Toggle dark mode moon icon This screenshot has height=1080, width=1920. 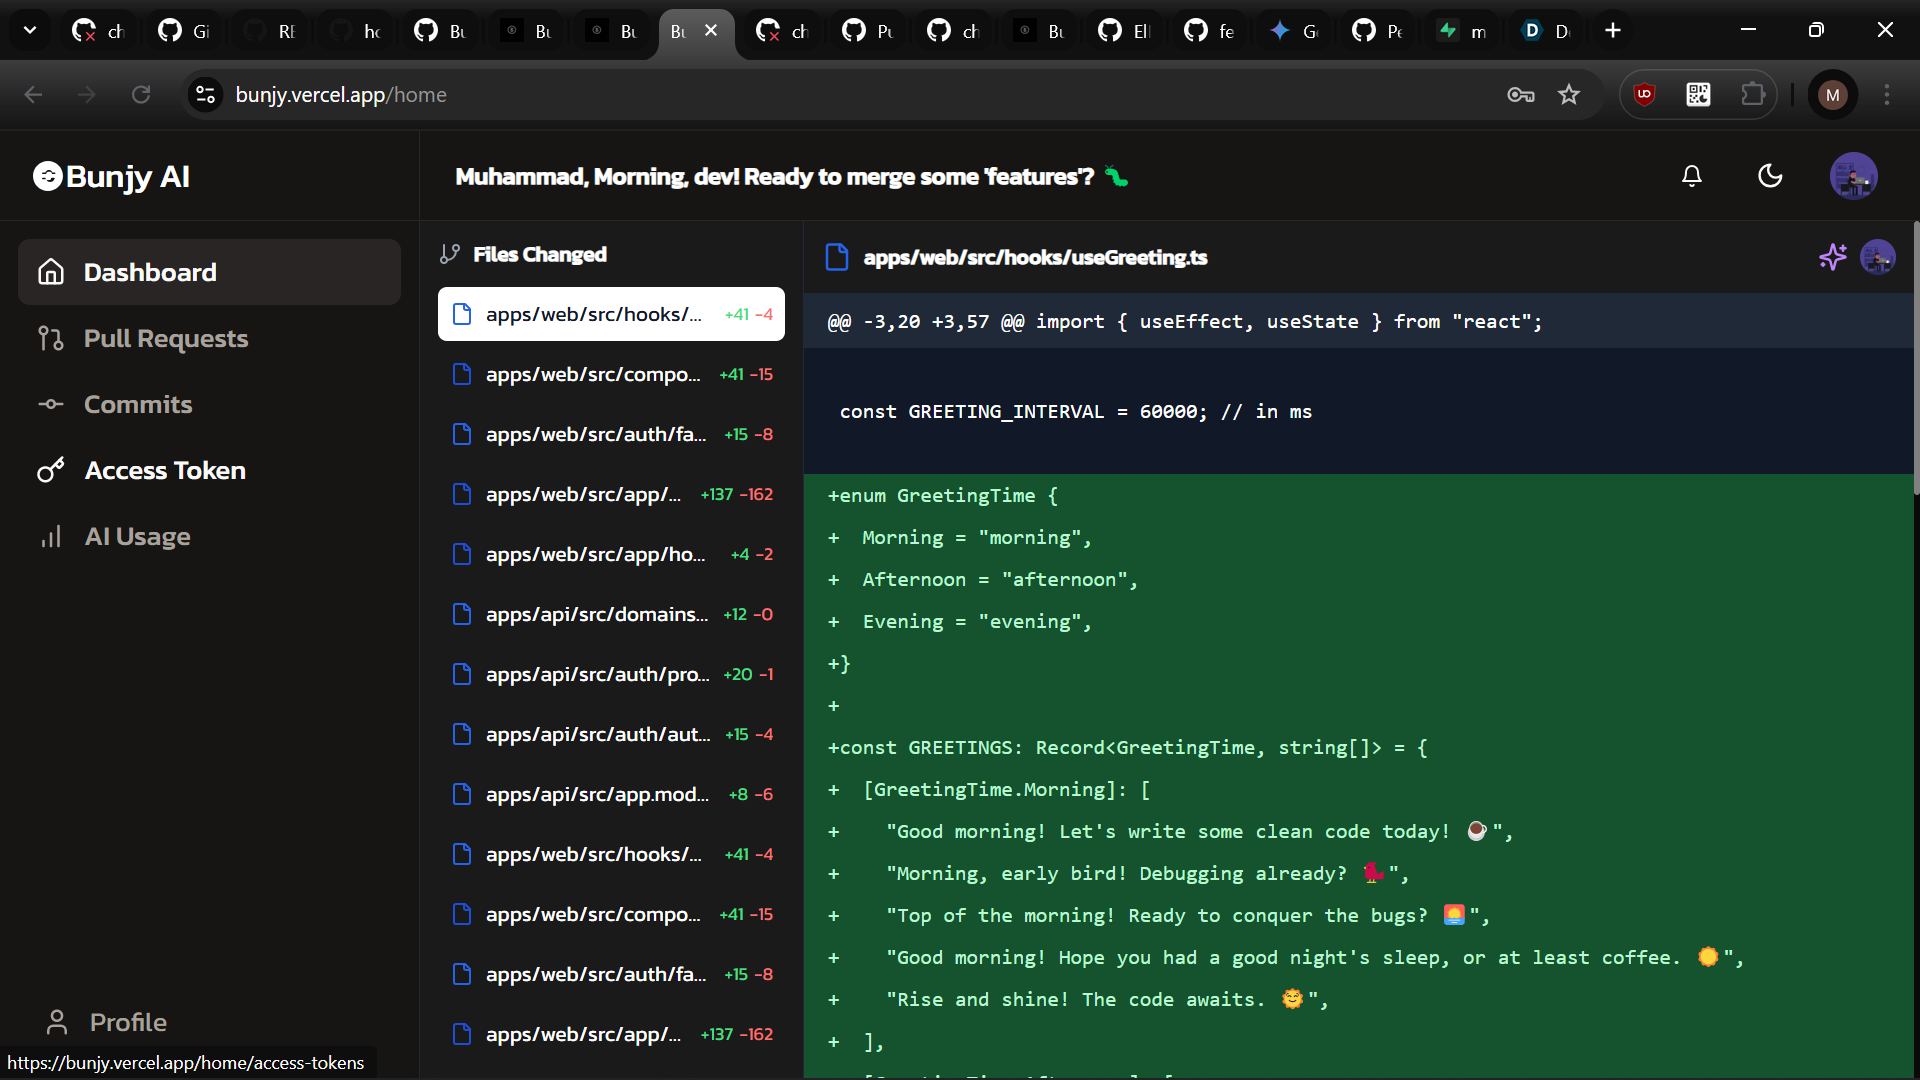coord(1770,176)
